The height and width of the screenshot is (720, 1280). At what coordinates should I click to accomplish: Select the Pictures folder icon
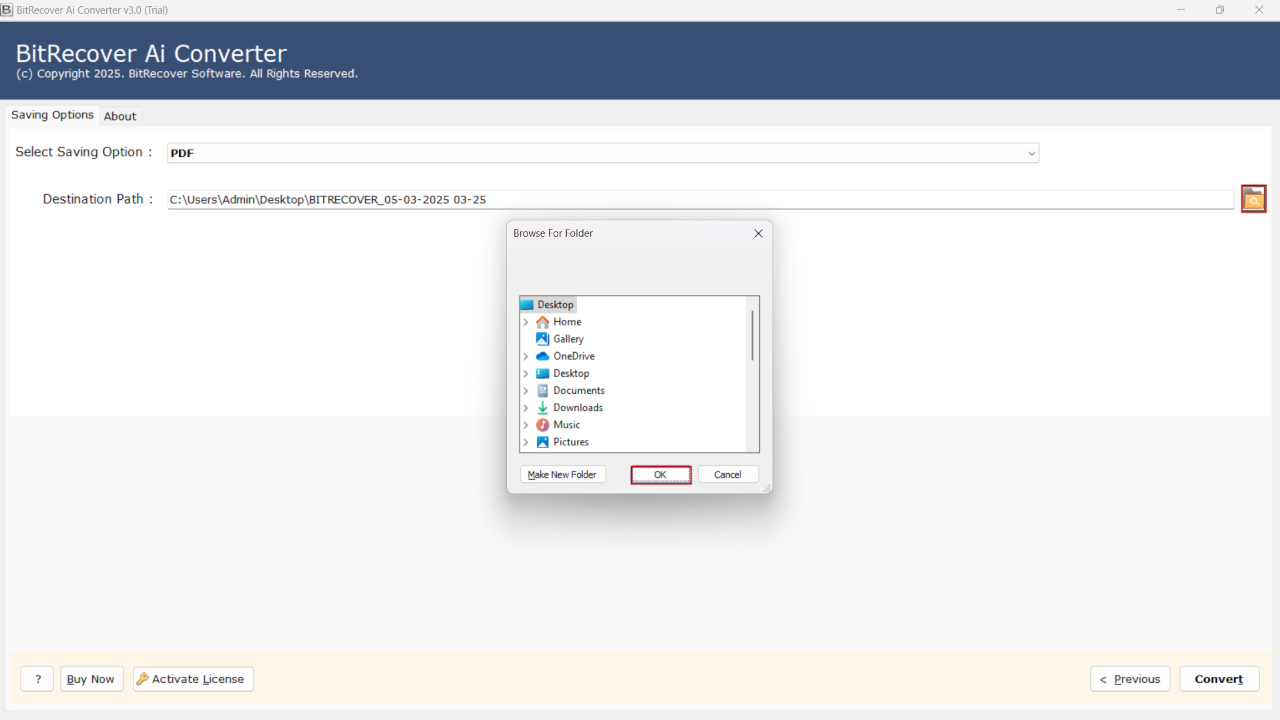point(542,442)
